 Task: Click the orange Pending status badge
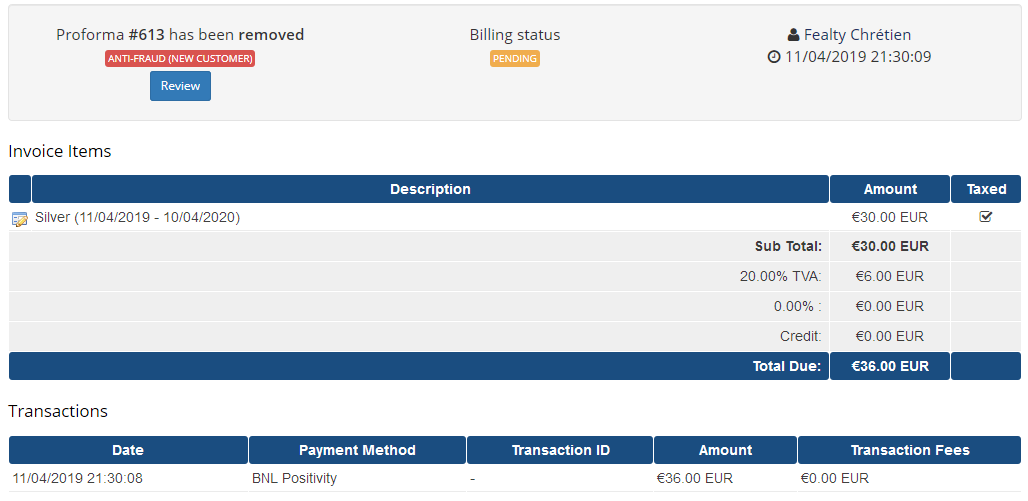[515, 58]
